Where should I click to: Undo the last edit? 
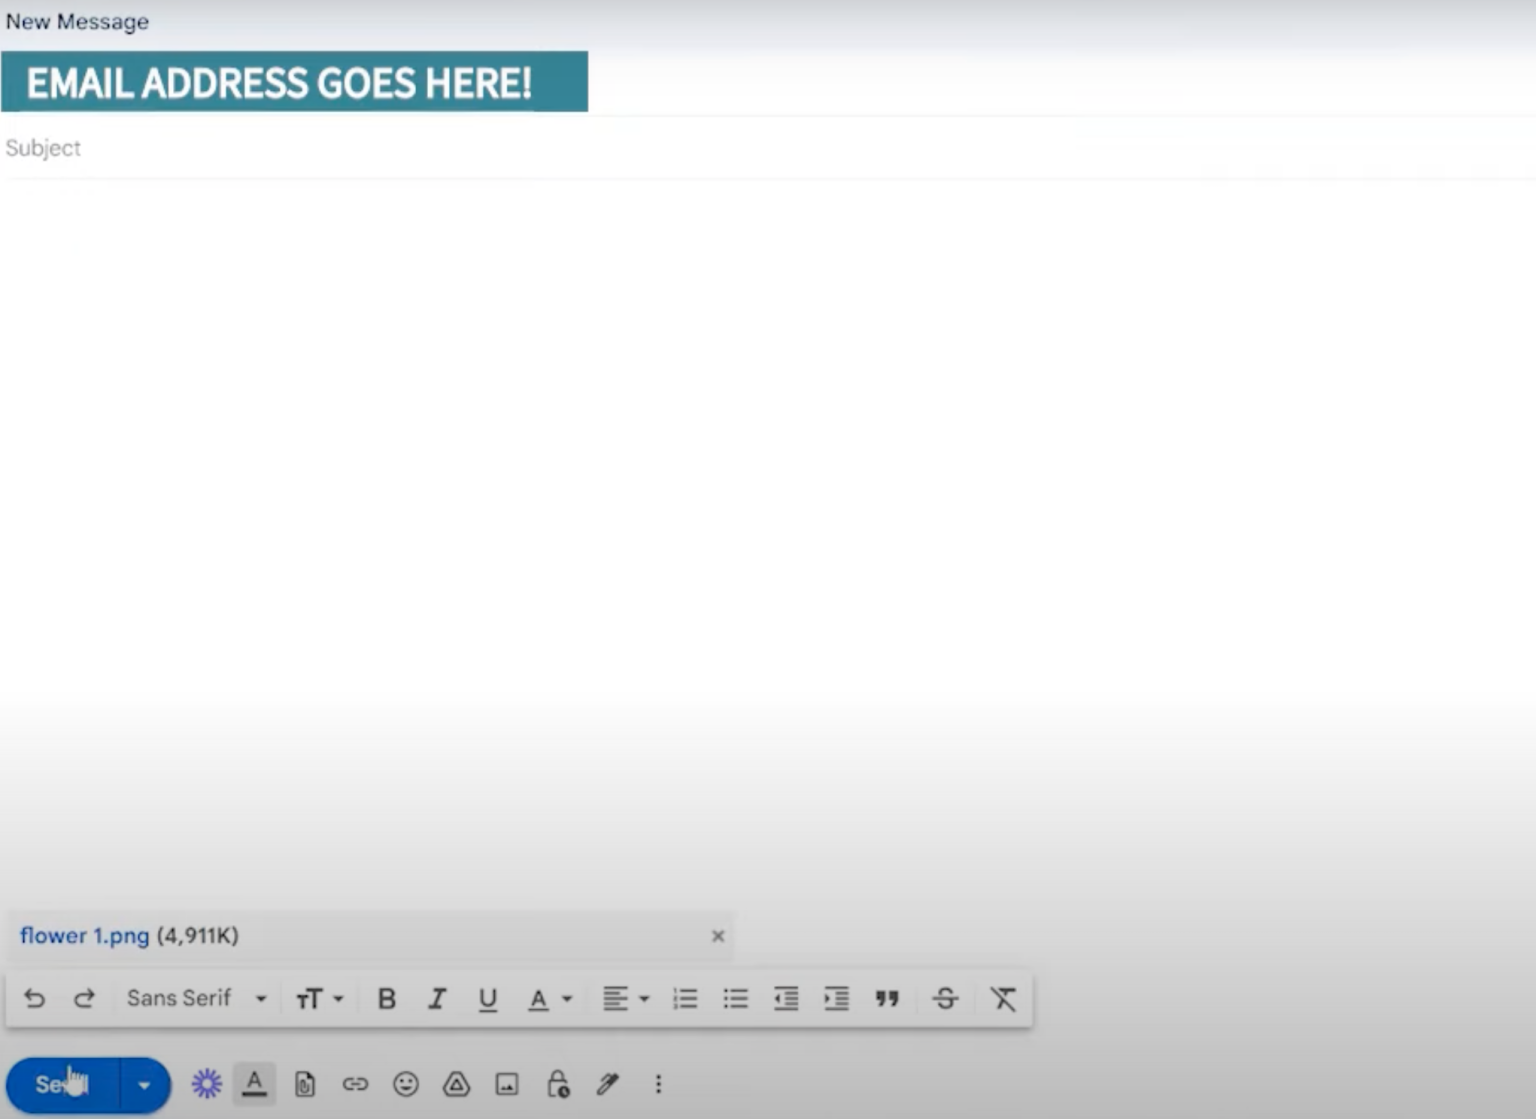34,997
